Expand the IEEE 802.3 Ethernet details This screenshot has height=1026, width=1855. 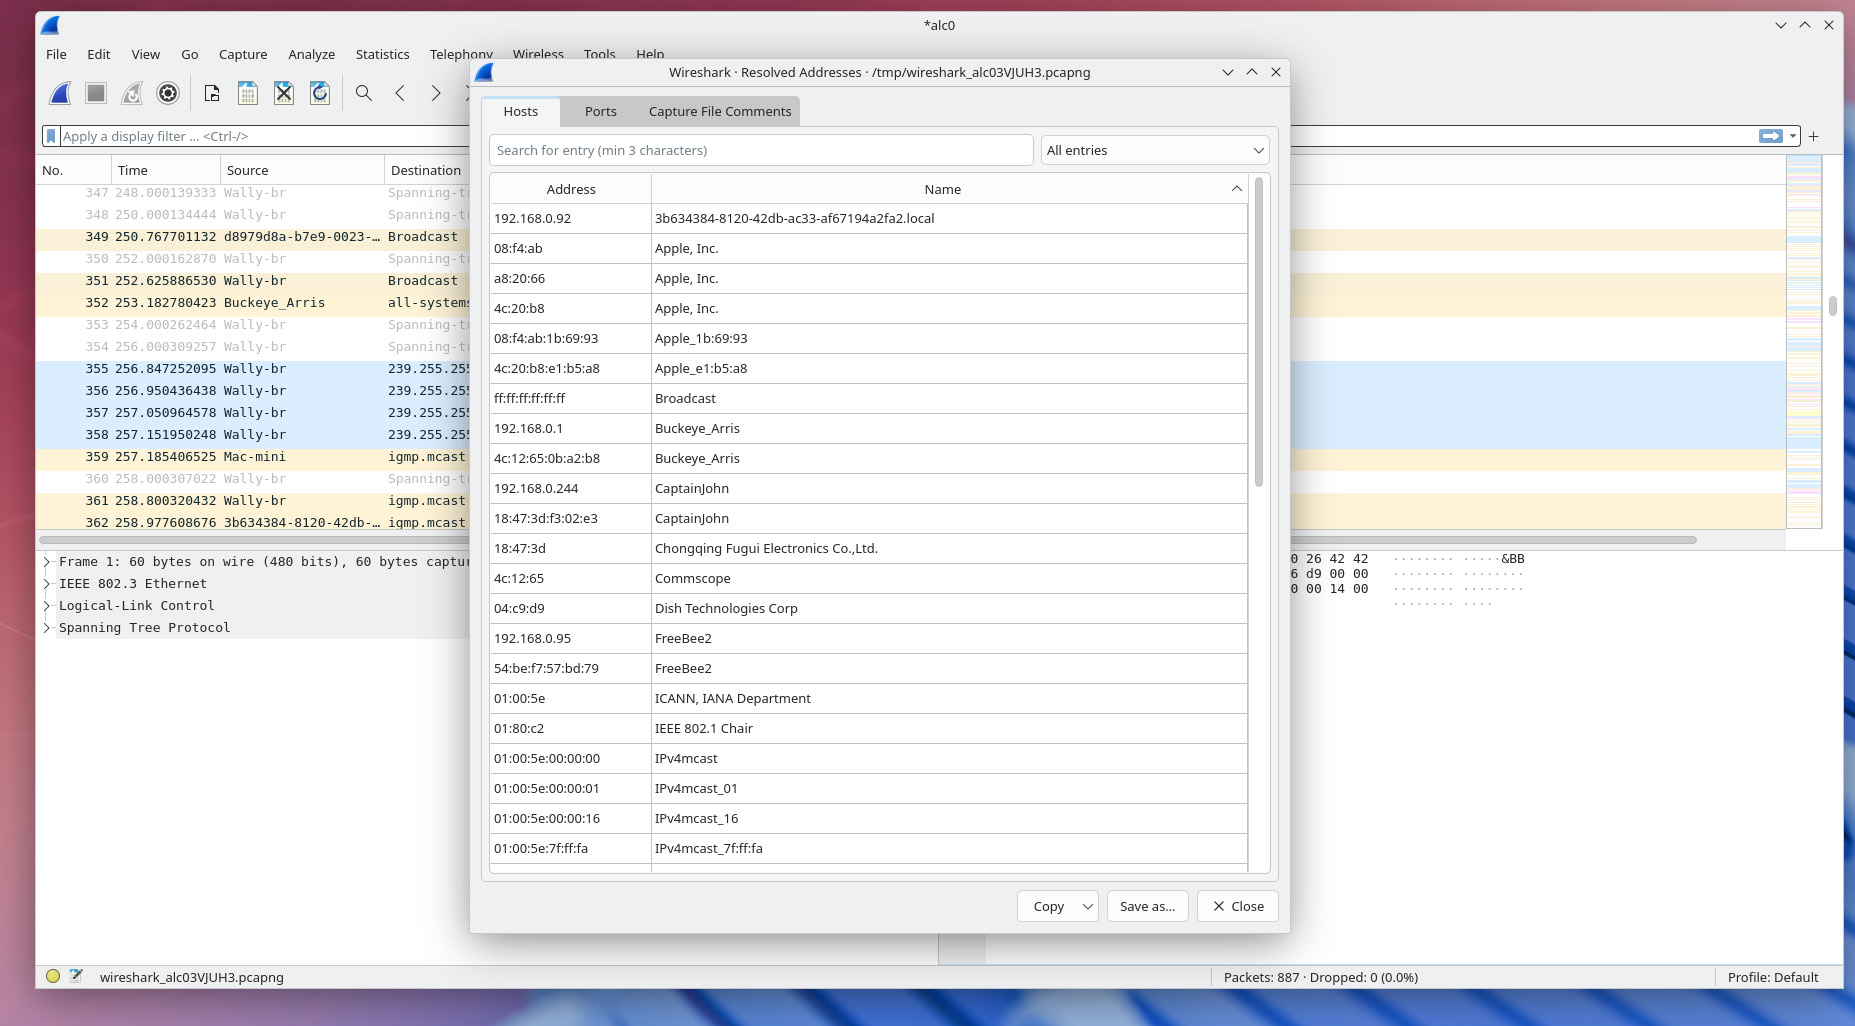(47, 584)
